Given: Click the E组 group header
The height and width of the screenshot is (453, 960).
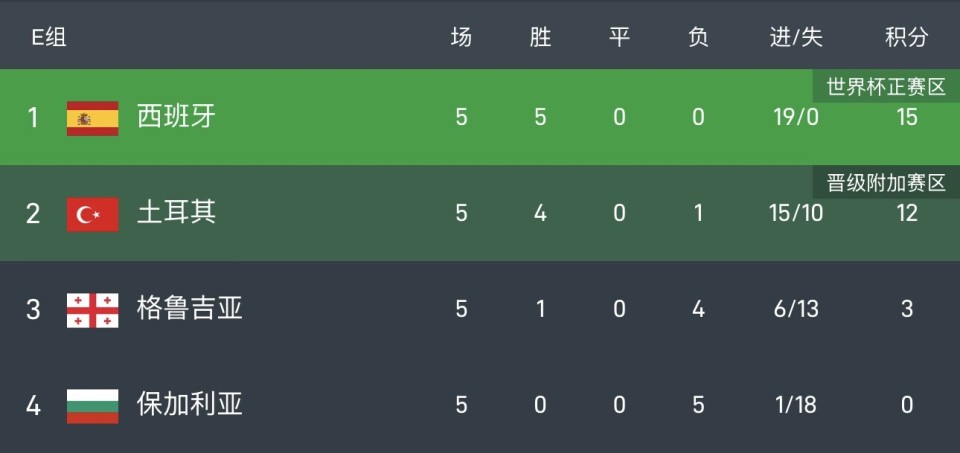Looking at the screenshot, I should pos(49,38).
